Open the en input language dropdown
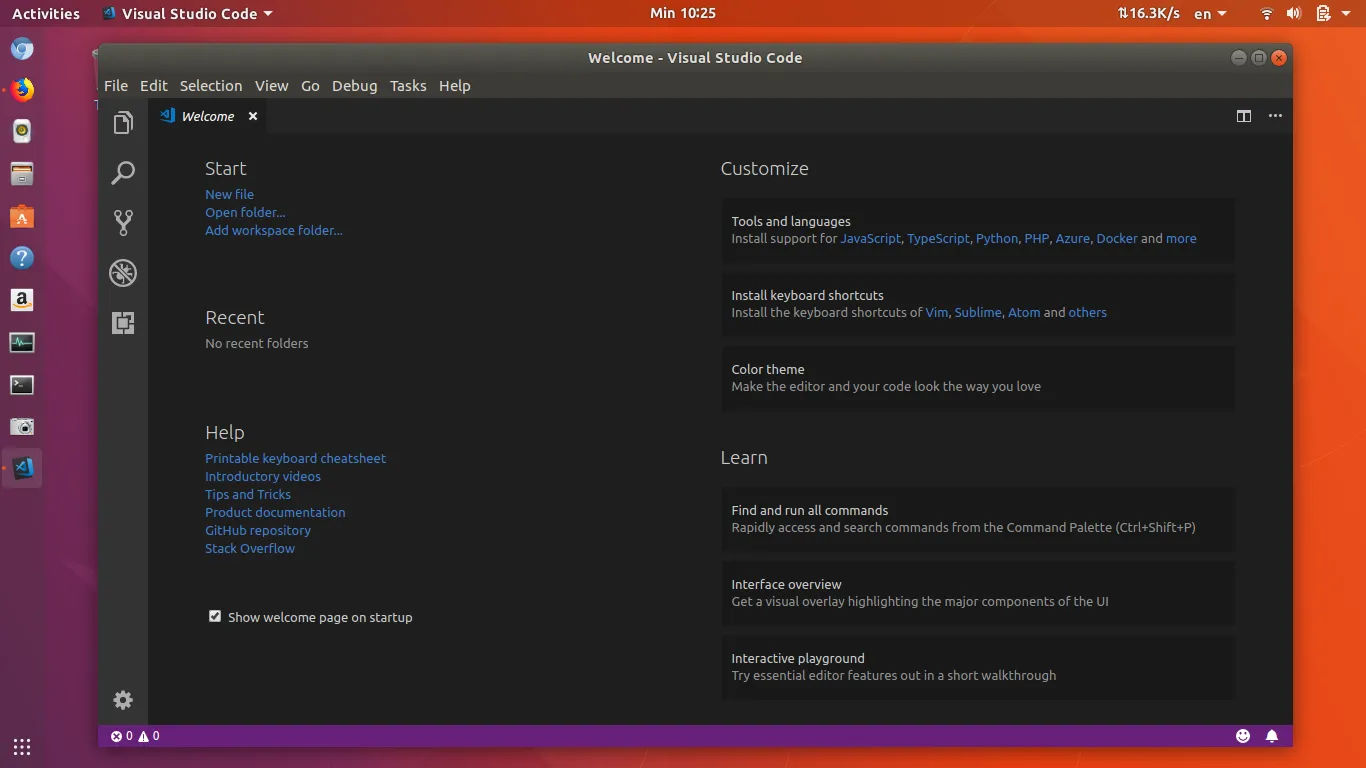The height and width of the screenshot is (768, 1366). (1210, 14)
